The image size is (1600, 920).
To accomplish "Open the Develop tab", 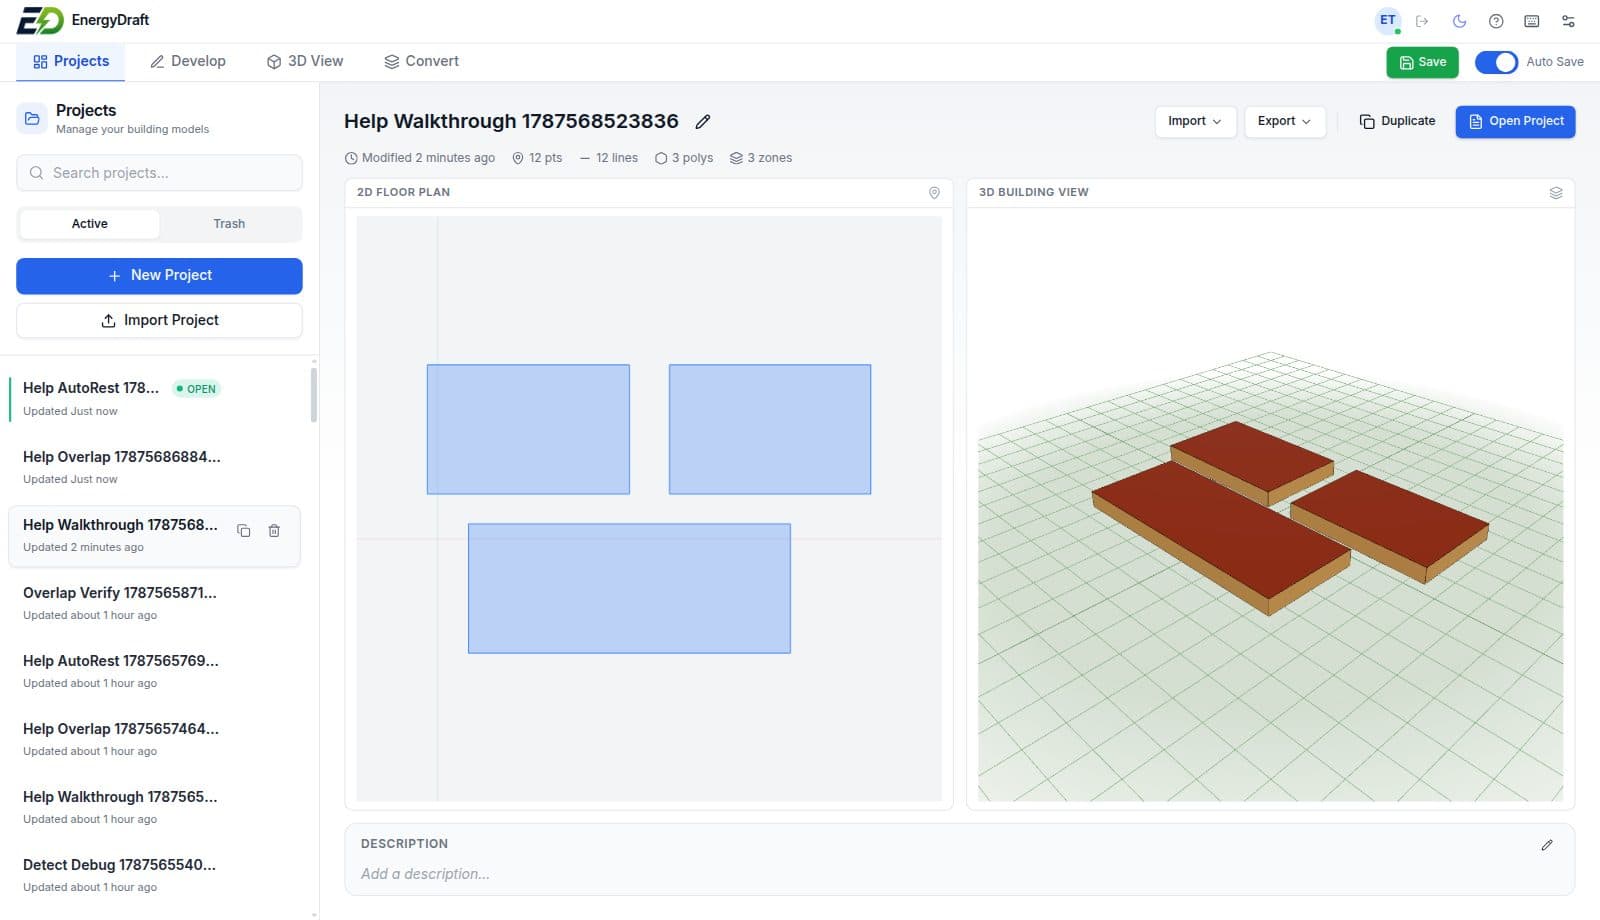I will pyautogui.click(x=188, y=61).
